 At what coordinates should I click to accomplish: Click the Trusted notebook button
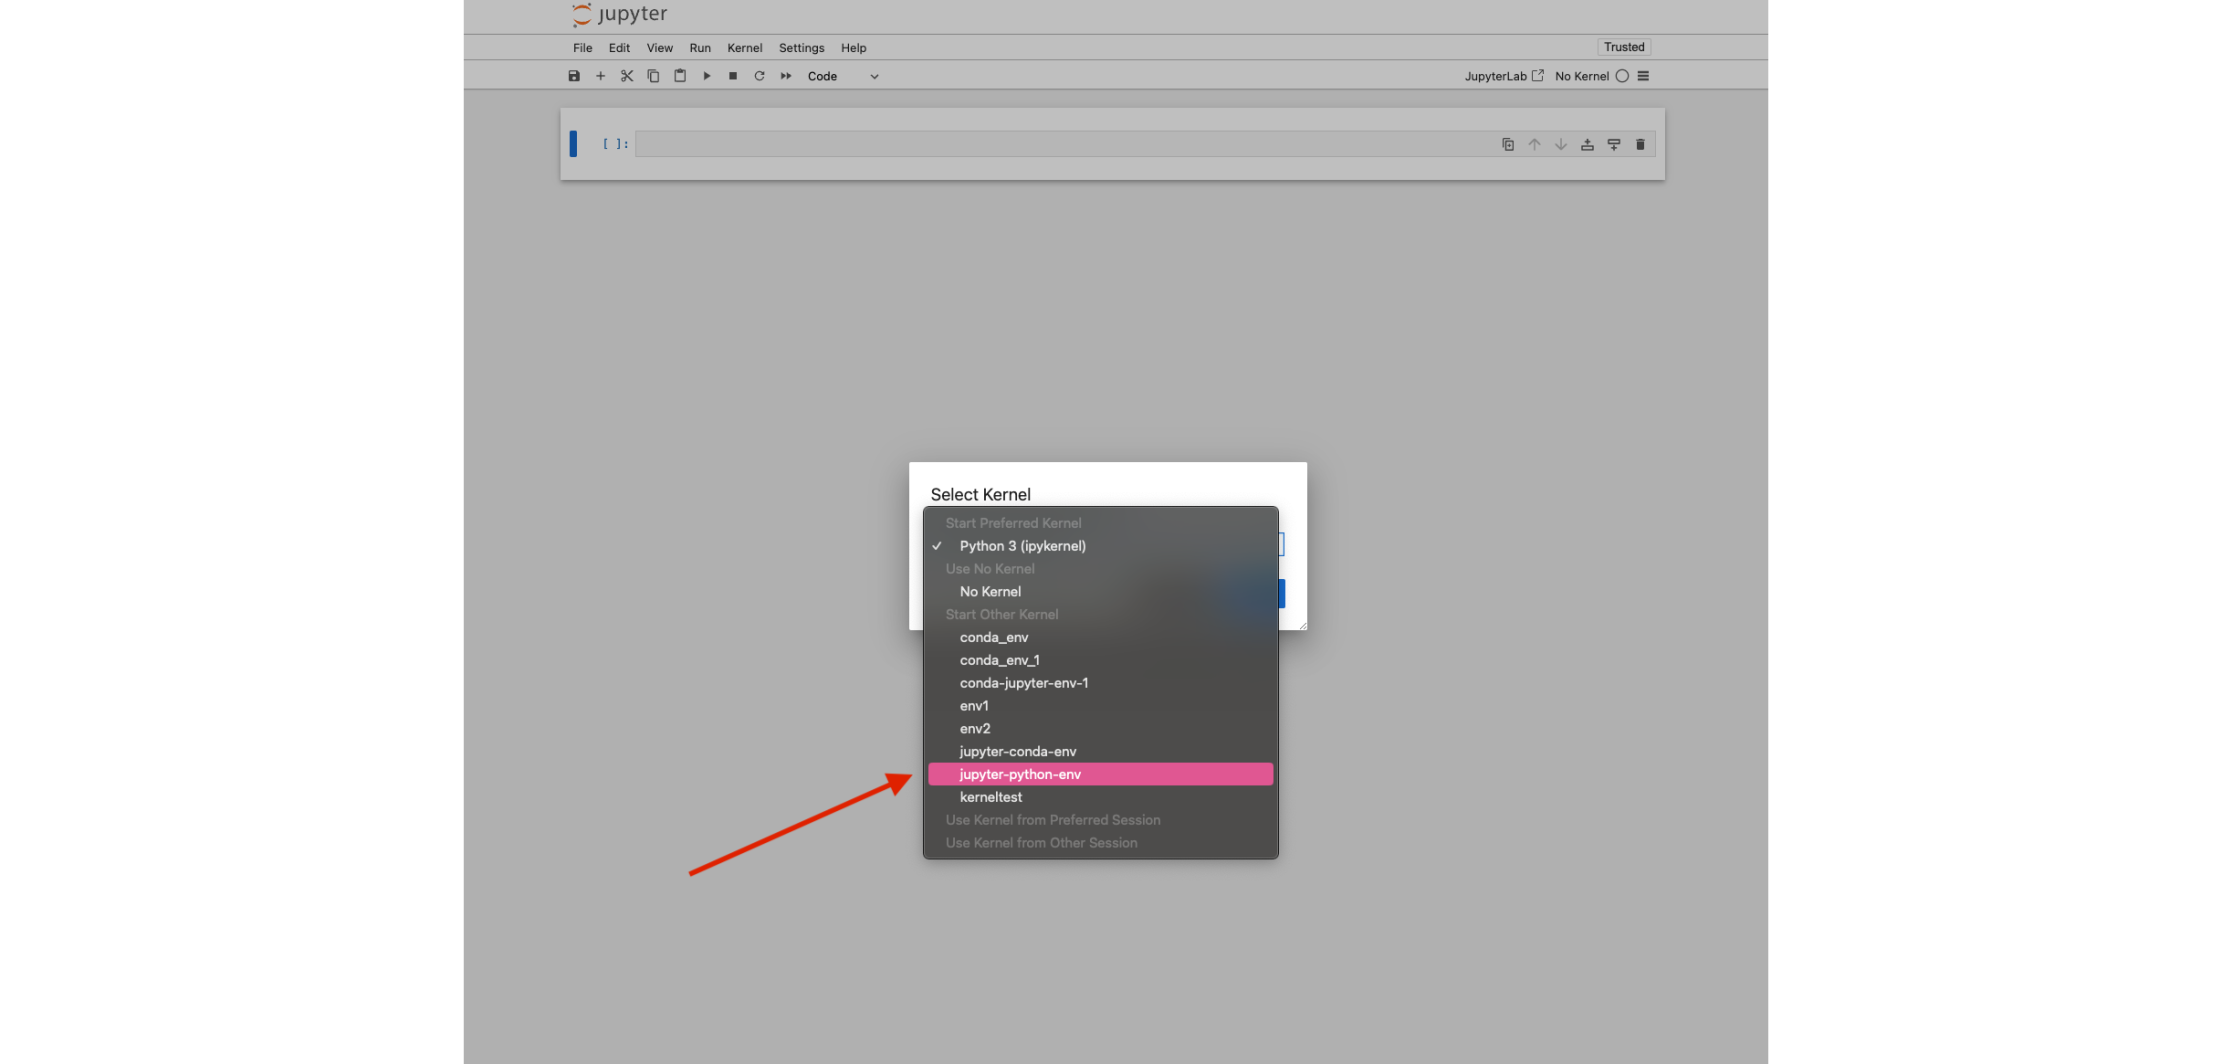[x=1623, y=47]
